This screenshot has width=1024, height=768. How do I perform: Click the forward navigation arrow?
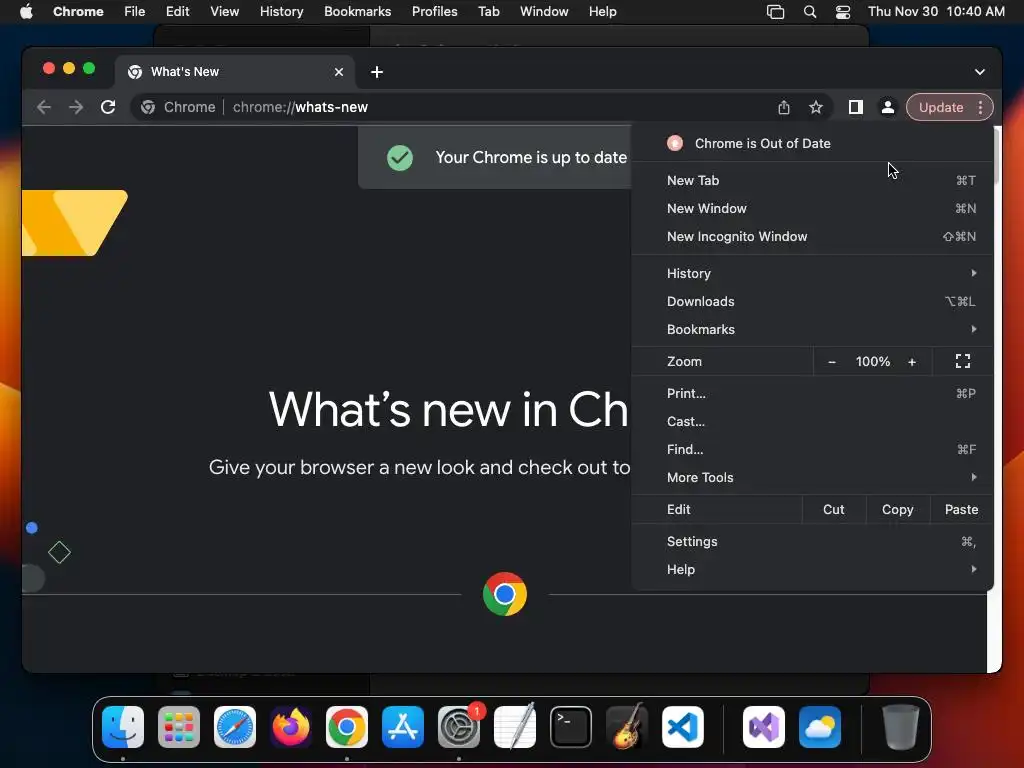pos(76,107)
